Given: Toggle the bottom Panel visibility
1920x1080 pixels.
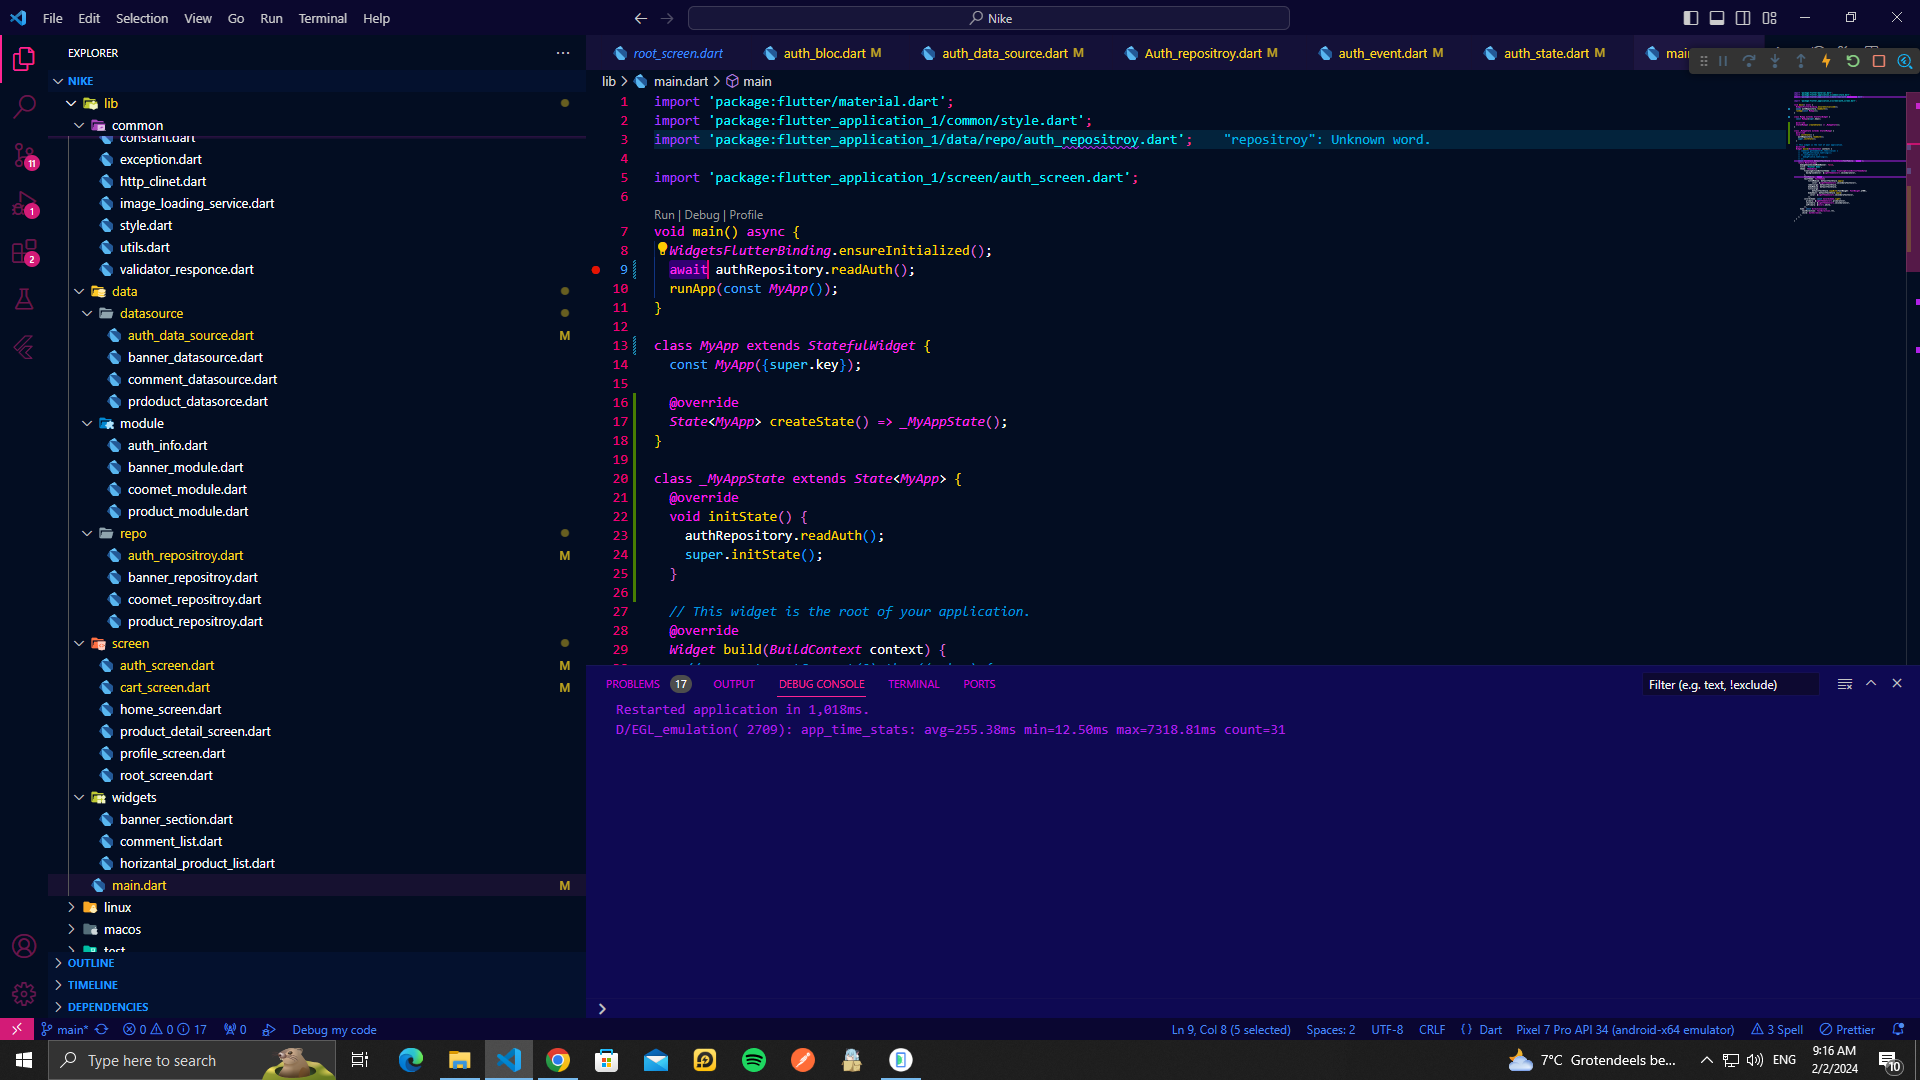Looking at the screenshot, I should pos(1717,18).
